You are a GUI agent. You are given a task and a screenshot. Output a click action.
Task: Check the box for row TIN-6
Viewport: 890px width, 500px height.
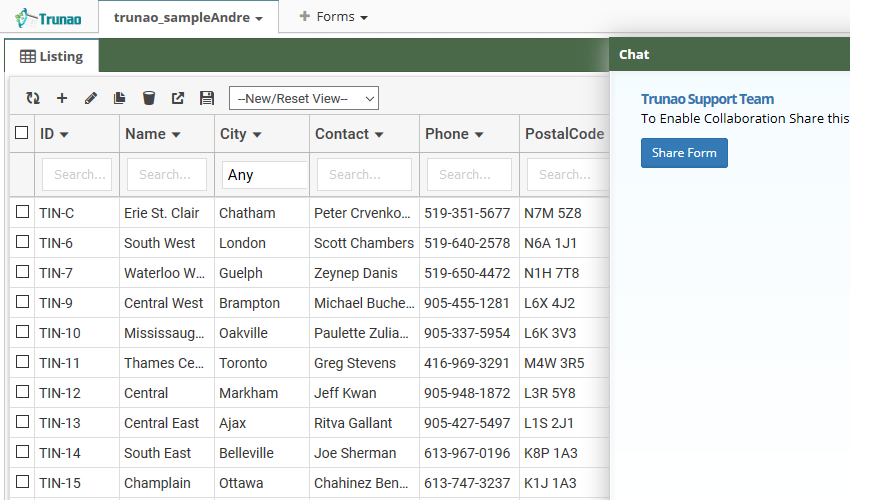22,242
